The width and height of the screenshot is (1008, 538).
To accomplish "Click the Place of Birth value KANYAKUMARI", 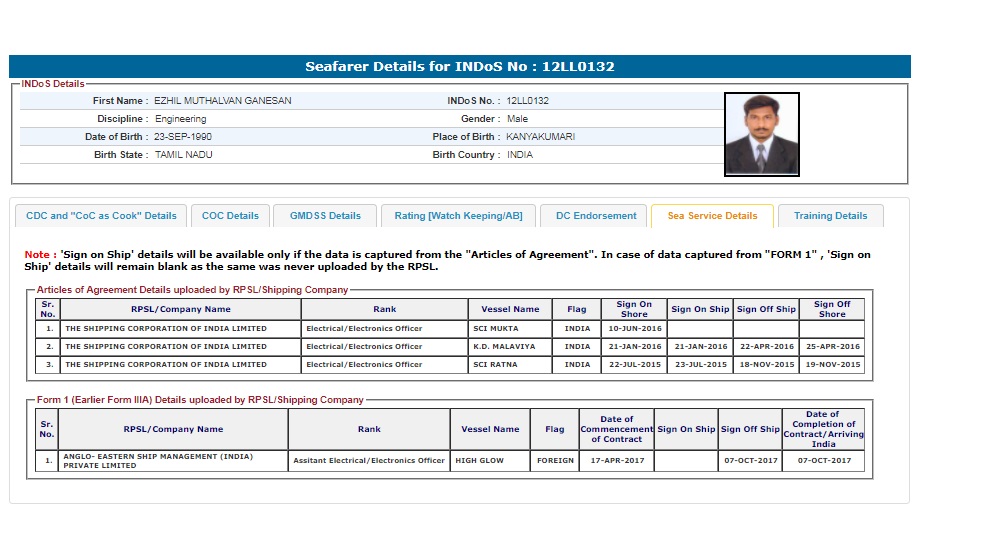I will [x=540, y=137].
